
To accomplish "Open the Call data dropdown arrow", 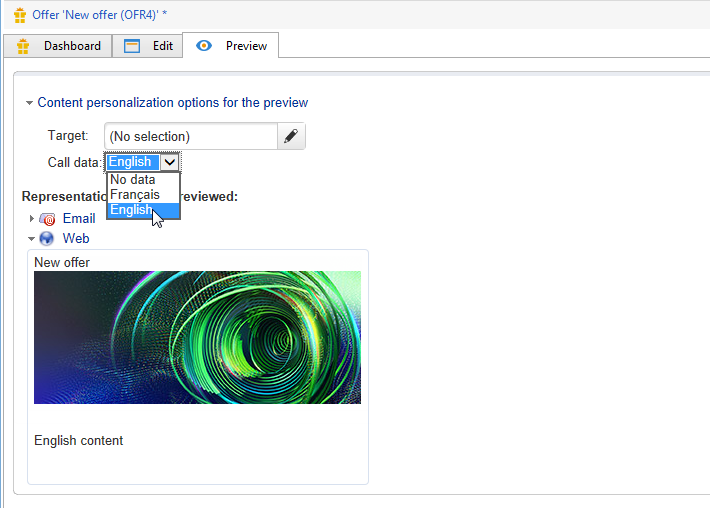I will 170,162.
